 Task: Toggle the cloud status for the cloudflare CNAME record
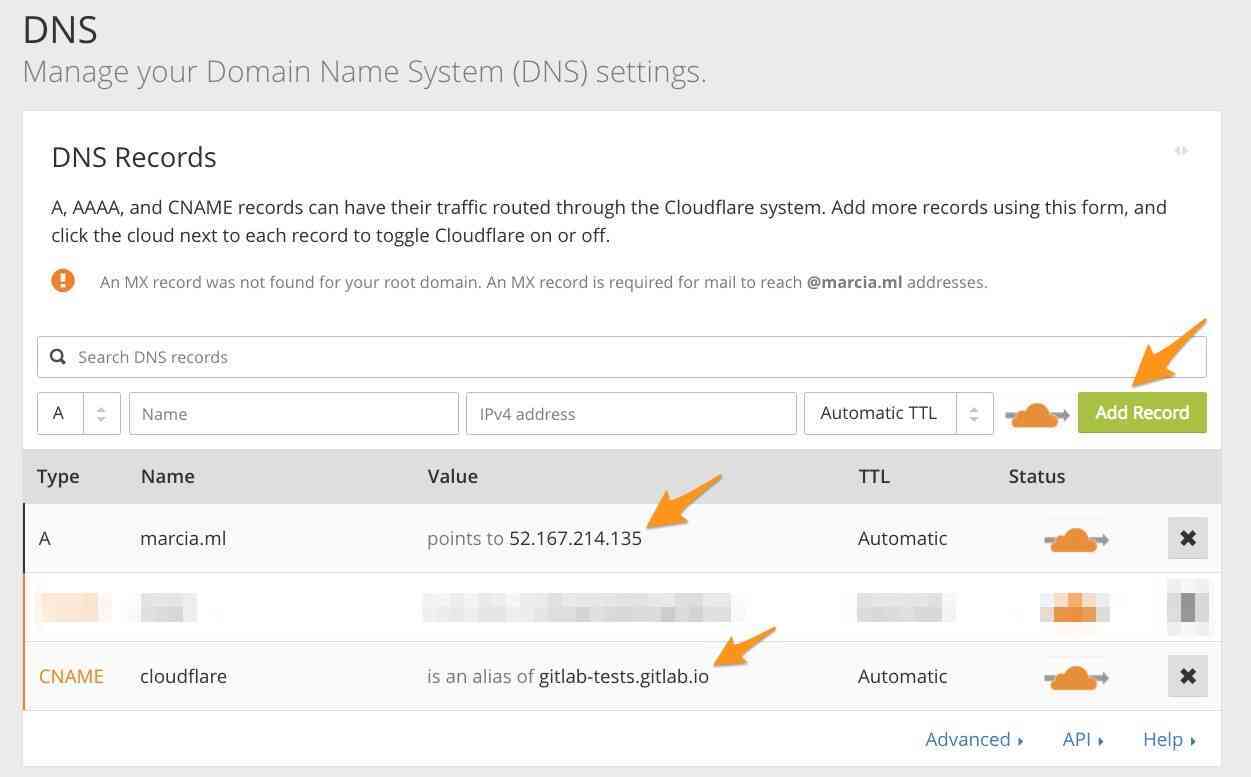tap(1074, 676)
